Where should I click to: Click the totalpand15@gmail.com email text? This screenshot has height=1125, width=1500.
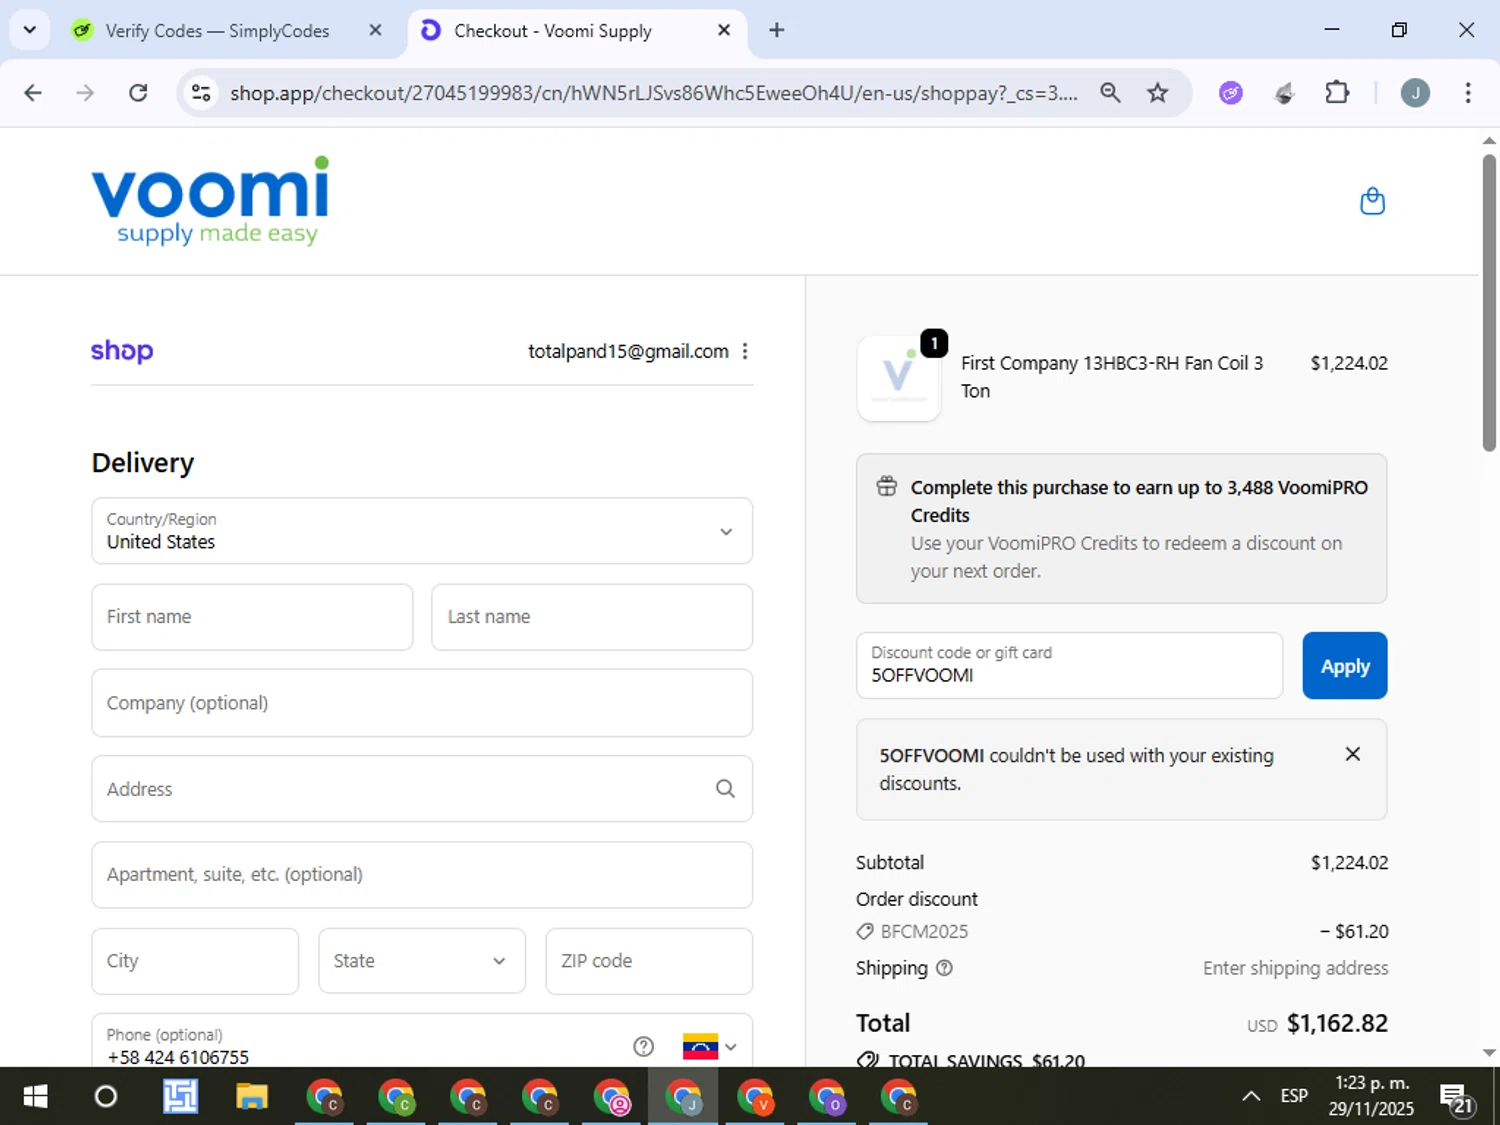pos(628,351)
